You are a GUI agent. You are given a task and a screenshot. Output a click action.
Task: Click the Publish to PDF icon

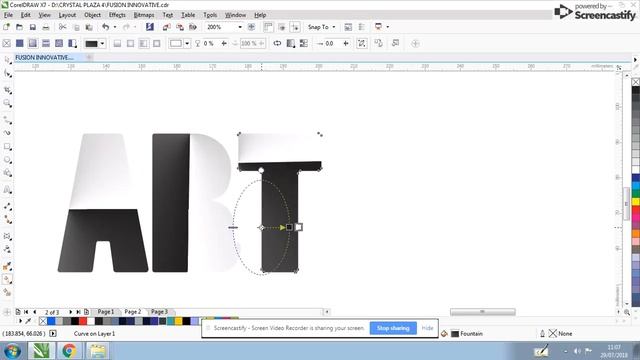tap(193, 27)
